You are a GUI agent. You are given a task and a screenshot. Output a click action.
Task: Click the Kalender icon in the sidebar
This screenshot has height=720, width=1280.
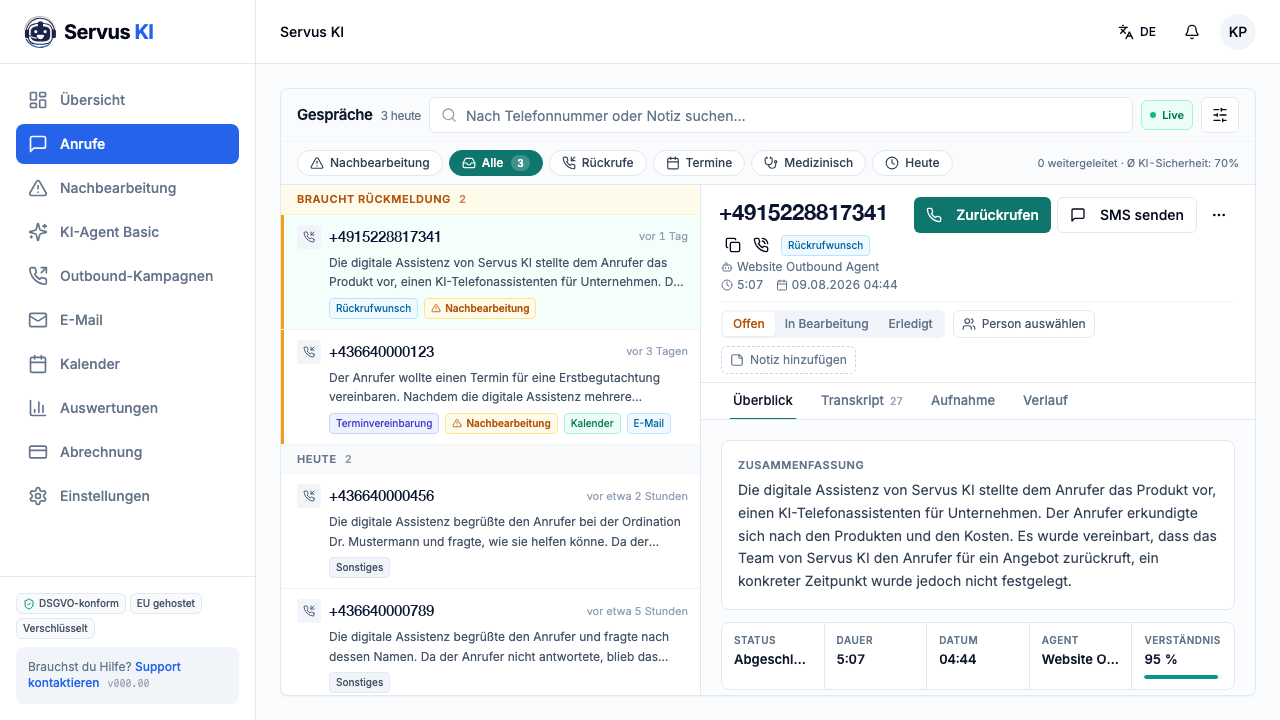[38, 364]
